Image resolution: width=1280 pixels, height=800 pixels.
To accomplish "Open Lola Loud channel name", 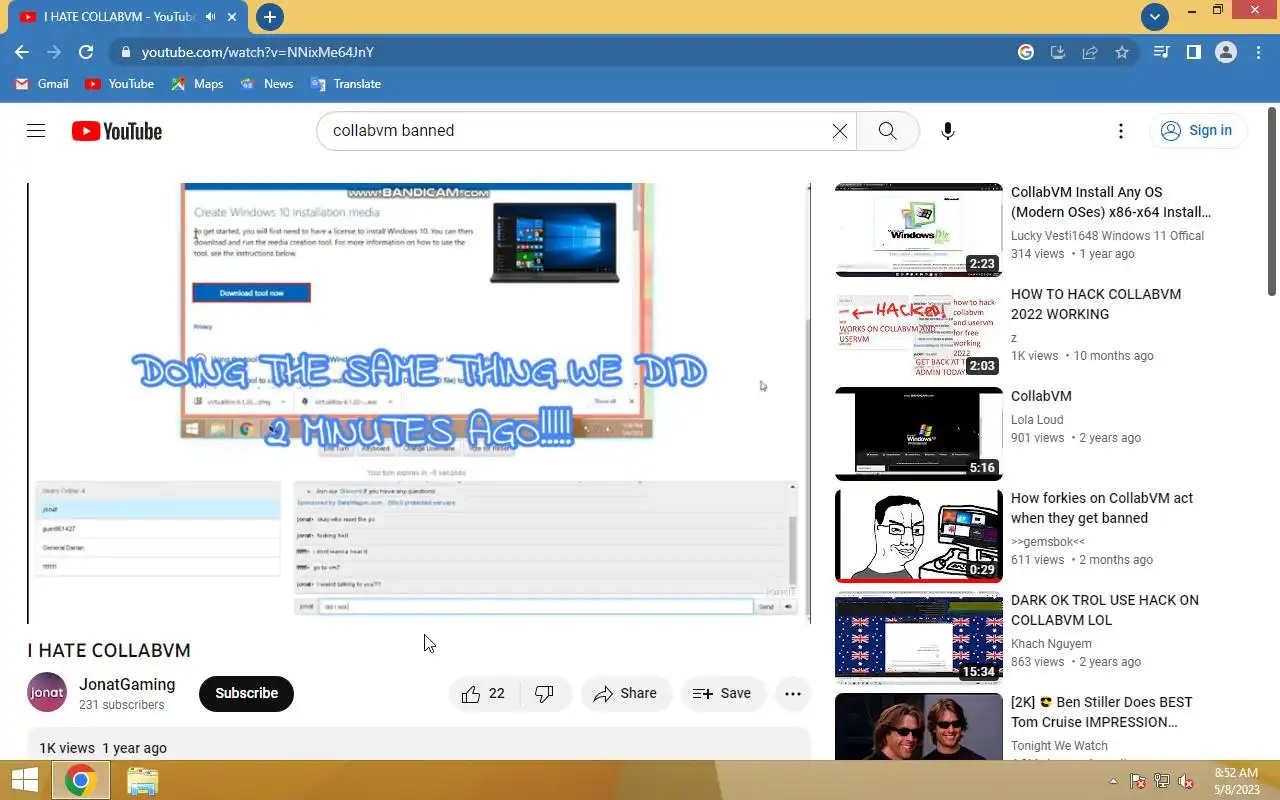I will coord(1037,420).
